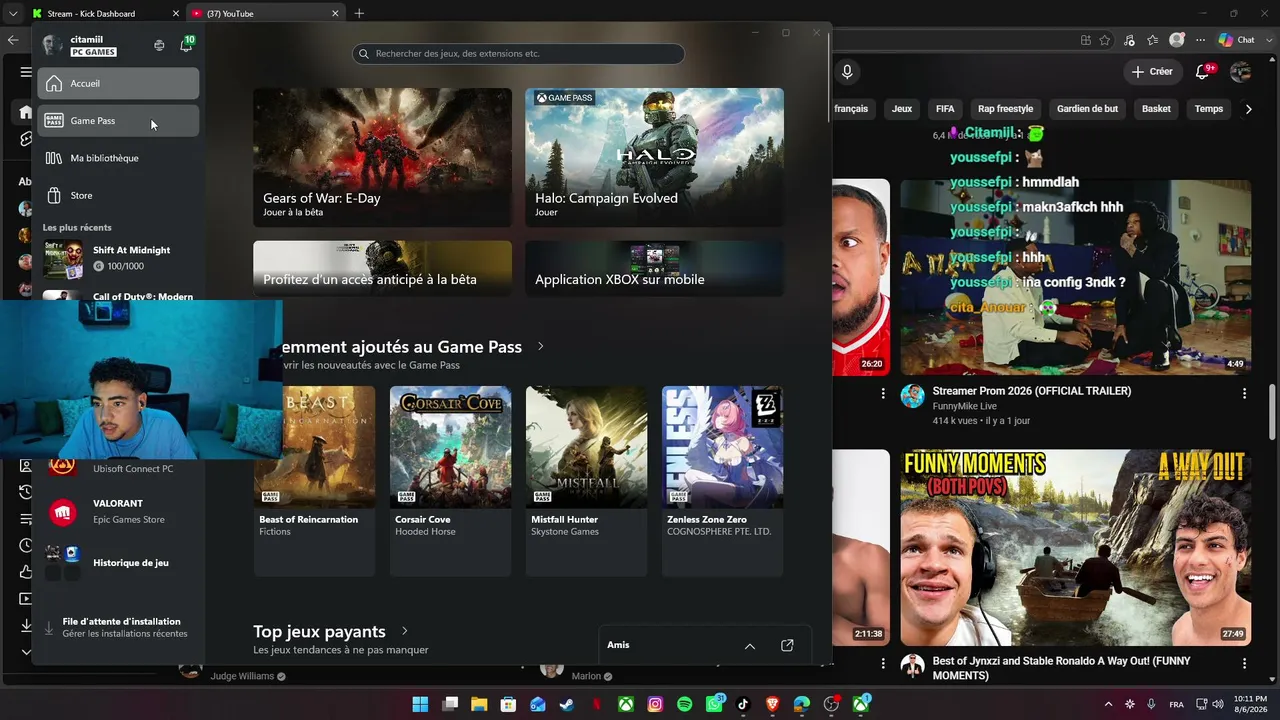Start YouTube voice search microphone
The height and width of the screenshot is (720, 1280).
pos(847,72)
